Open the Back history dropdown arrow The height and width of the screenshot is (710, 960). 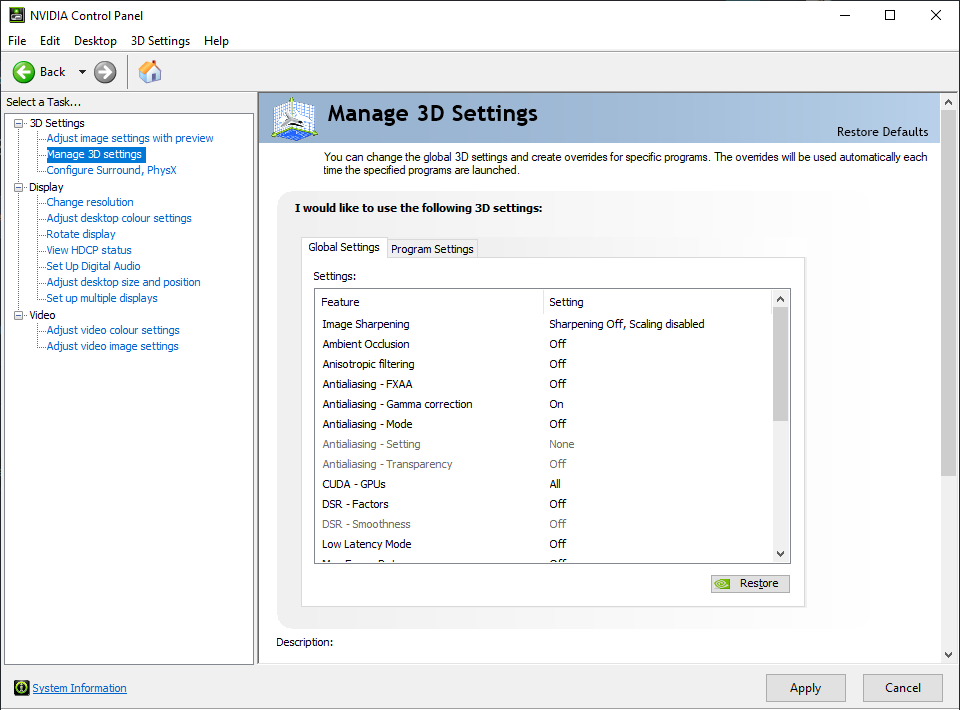pyautogui.click(x=82, y=72)
